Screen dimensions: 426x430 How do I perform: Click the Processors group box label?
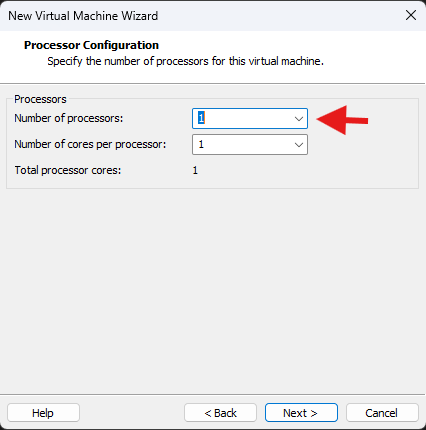click(40, 99)
